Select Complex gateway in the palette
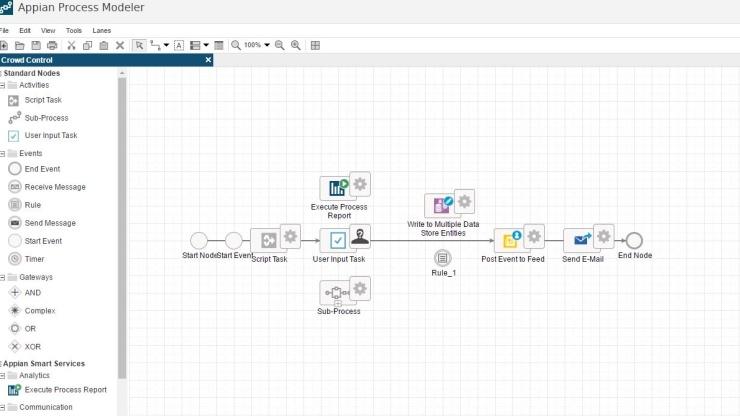 click(x=32, y=311)
